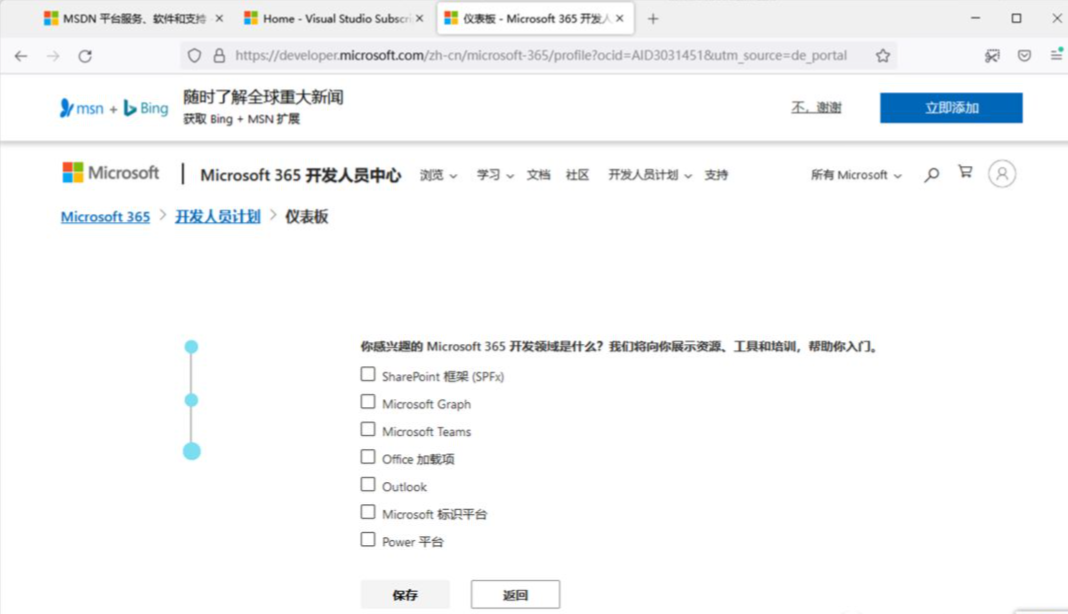The width and height of the screenshot is (1068, 614).
Task: Expand the 学习 dropdown menu
Action: click(495, 175)
